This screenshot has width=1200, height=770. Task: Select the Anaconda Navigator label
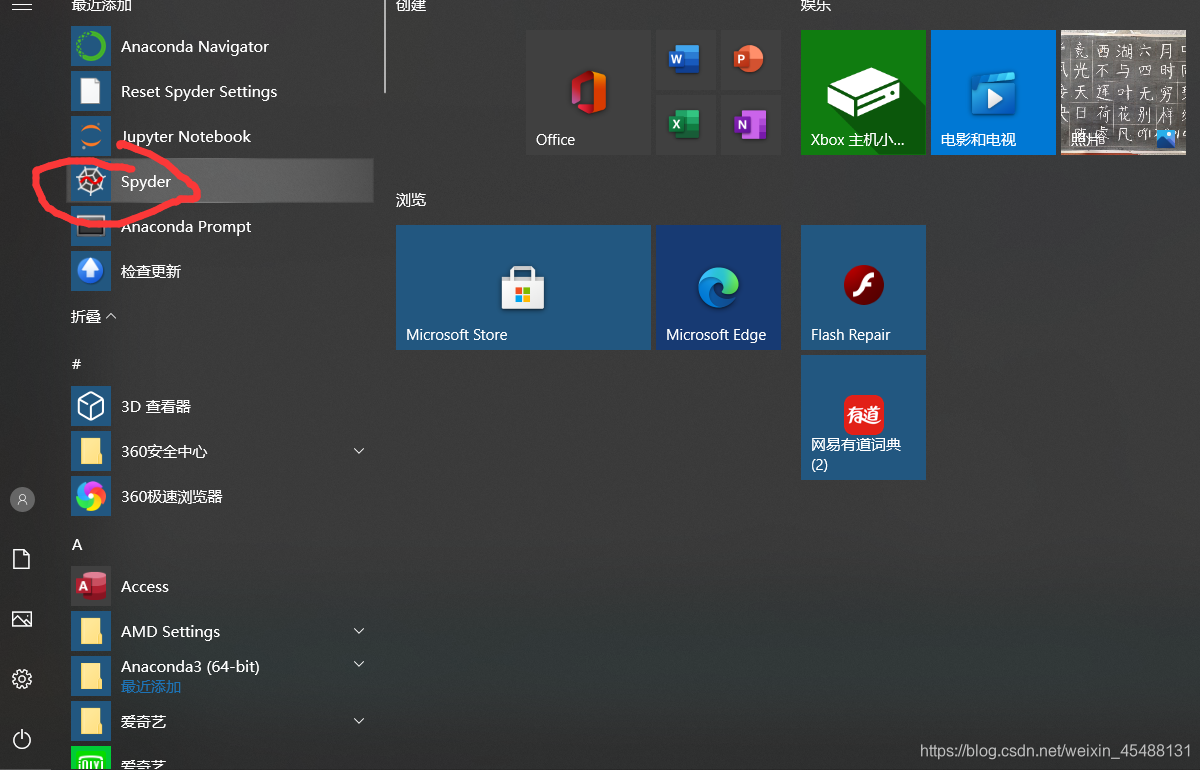195,46
